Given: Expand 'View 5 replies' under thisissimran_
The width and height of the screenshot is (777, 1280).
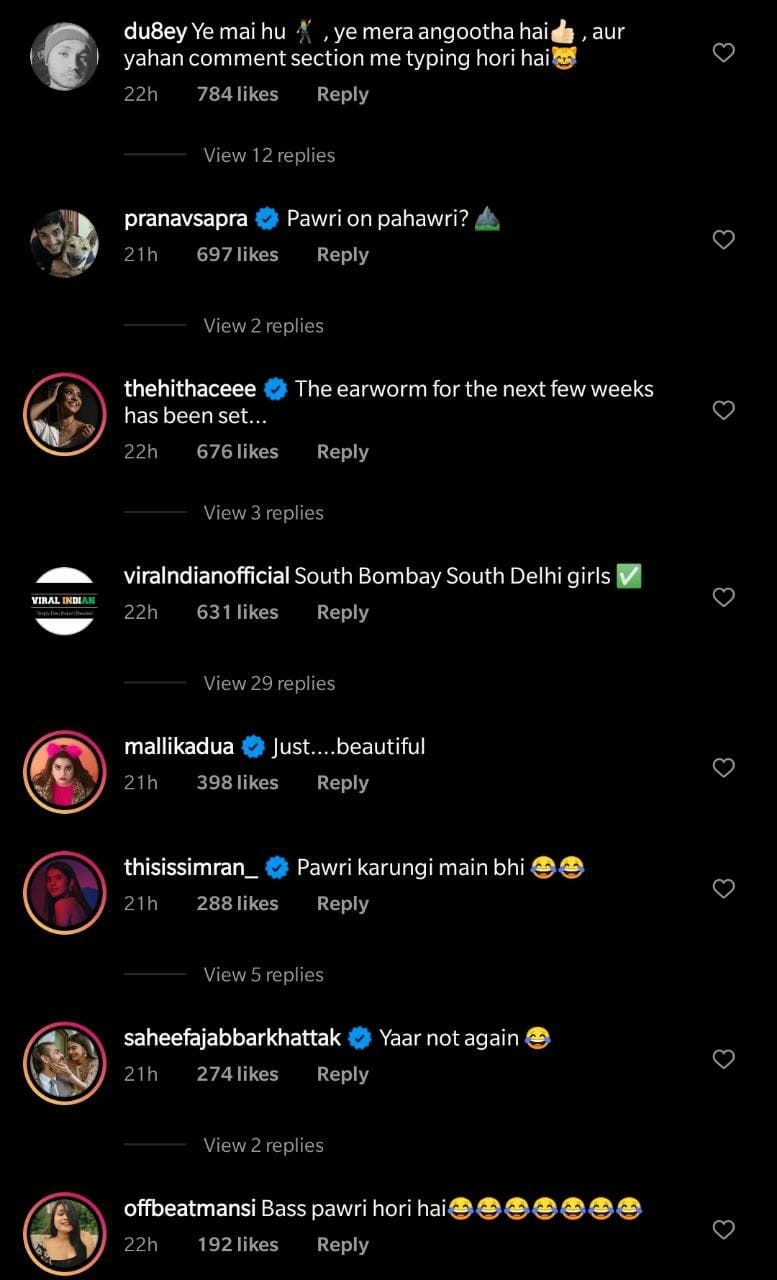Looking at the screenshot, I should tap(263, 974).
